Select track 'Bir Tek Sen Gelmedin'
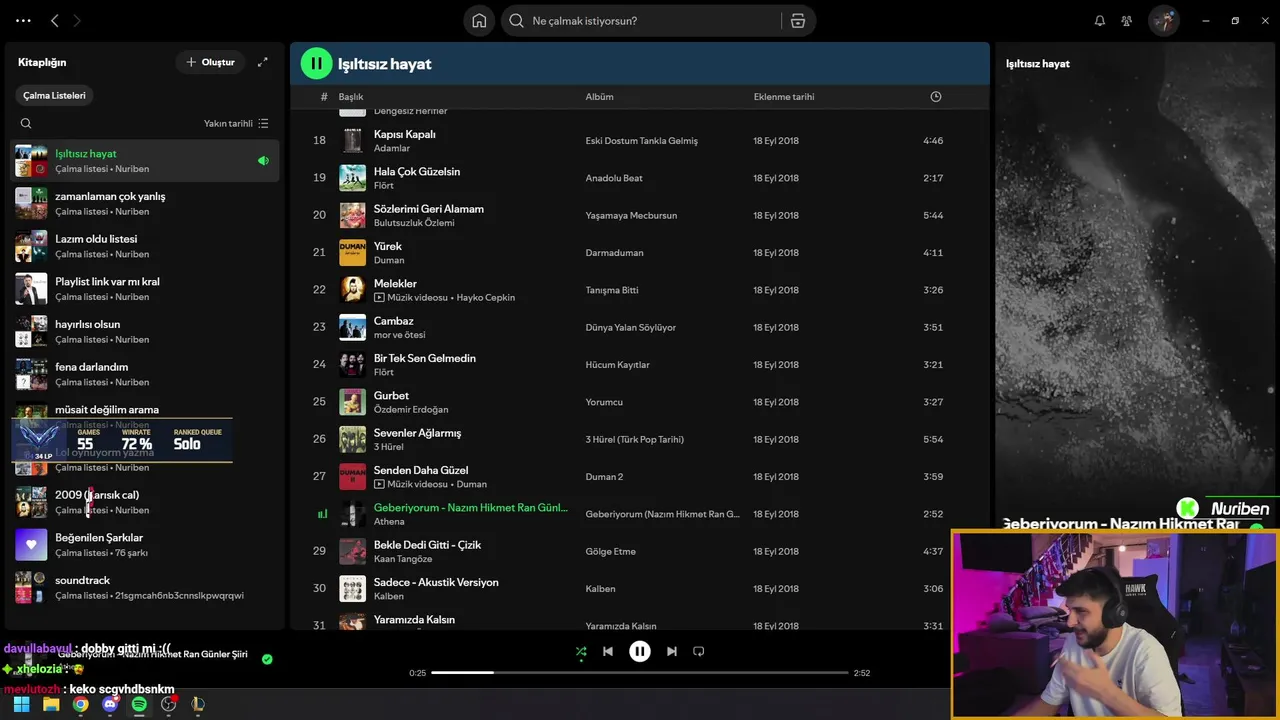1280x720 pixels. 639,364
